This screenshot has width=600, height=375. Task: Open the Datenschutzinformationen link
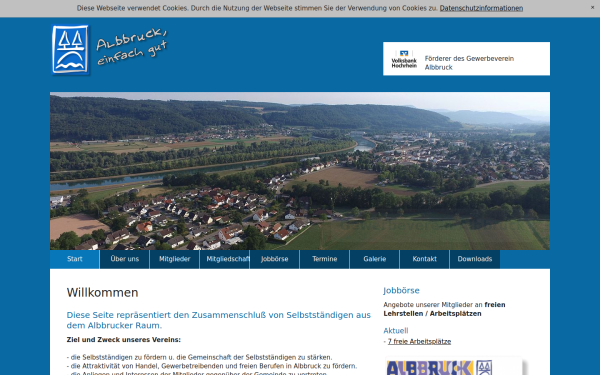(x=481, y=8)
